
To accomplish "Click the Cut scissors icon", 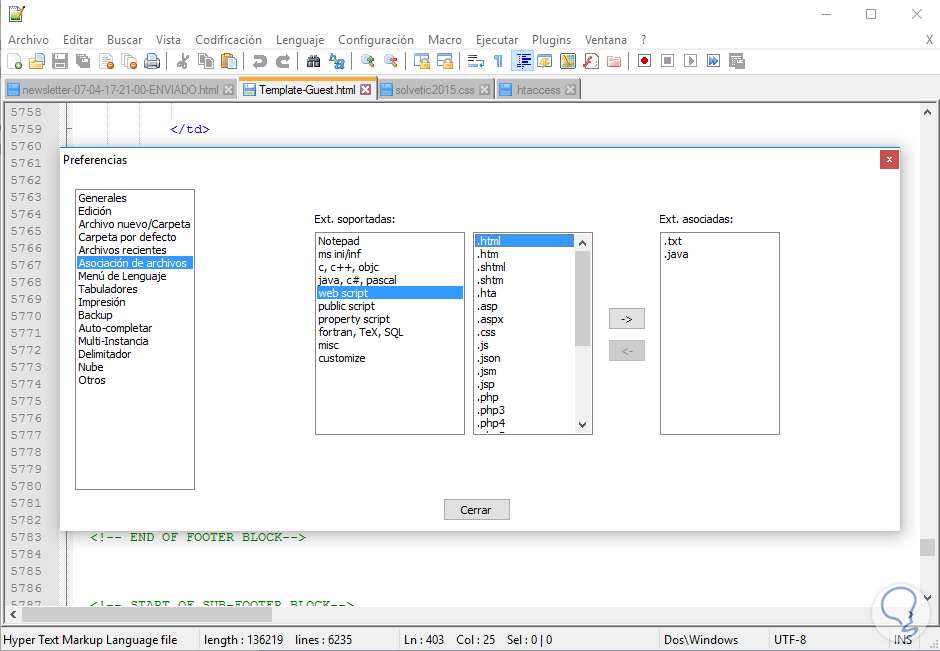I will point(183,61).
